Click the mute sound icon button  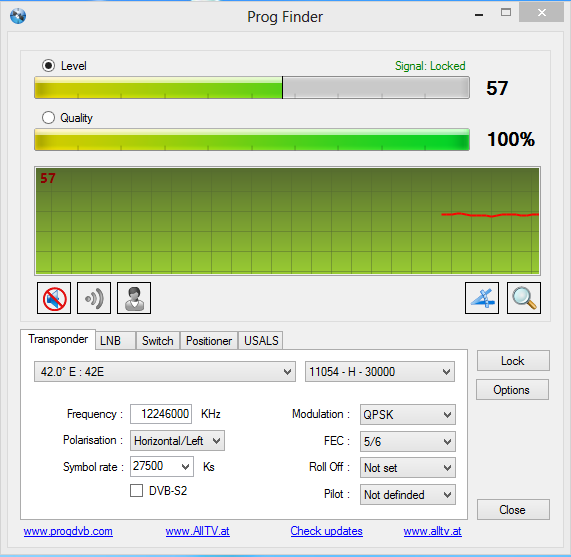tap(54, 298)
